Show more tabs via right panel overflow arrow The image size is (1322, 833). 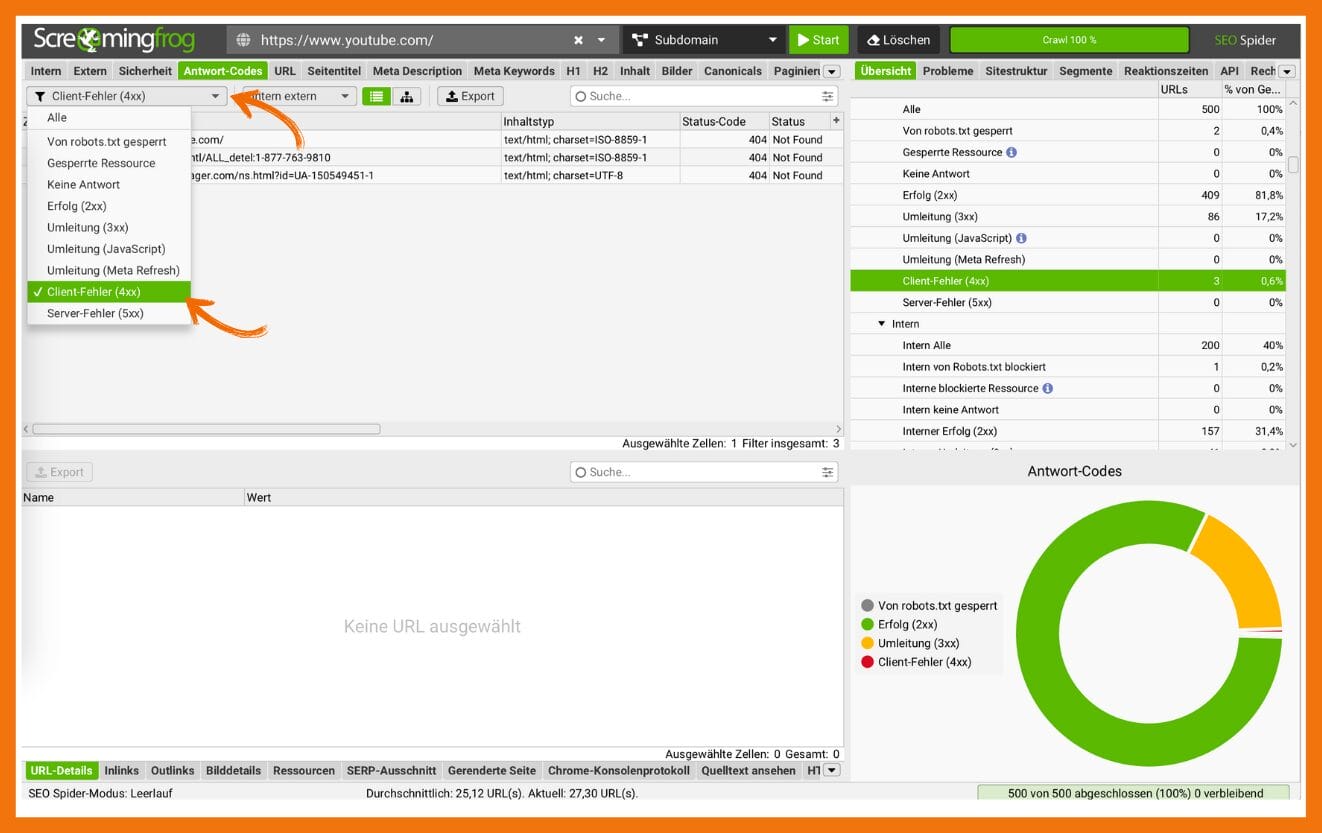(x=1286, y=71)
